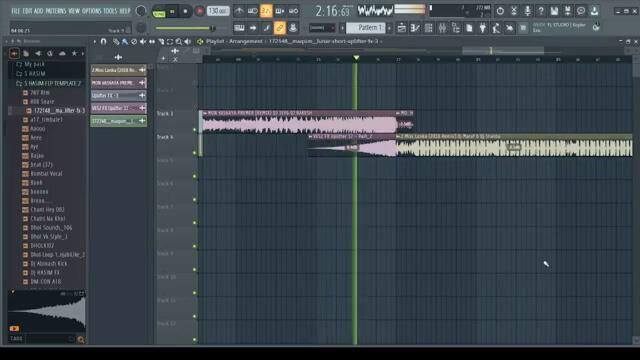Open the Channel rack view icon
The height and width of the screenshot is (360, 640).
pyautogui.click(x=429, y=28)
